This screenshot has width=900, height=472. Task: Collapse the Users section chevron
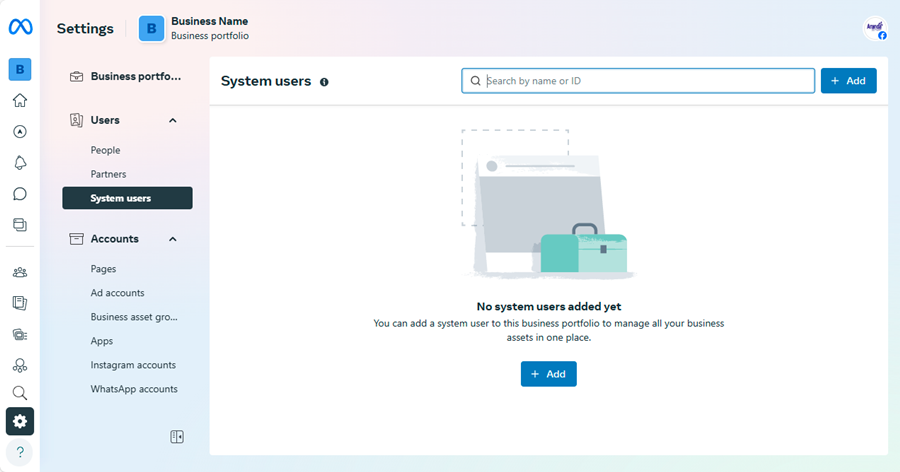point(172,120)
